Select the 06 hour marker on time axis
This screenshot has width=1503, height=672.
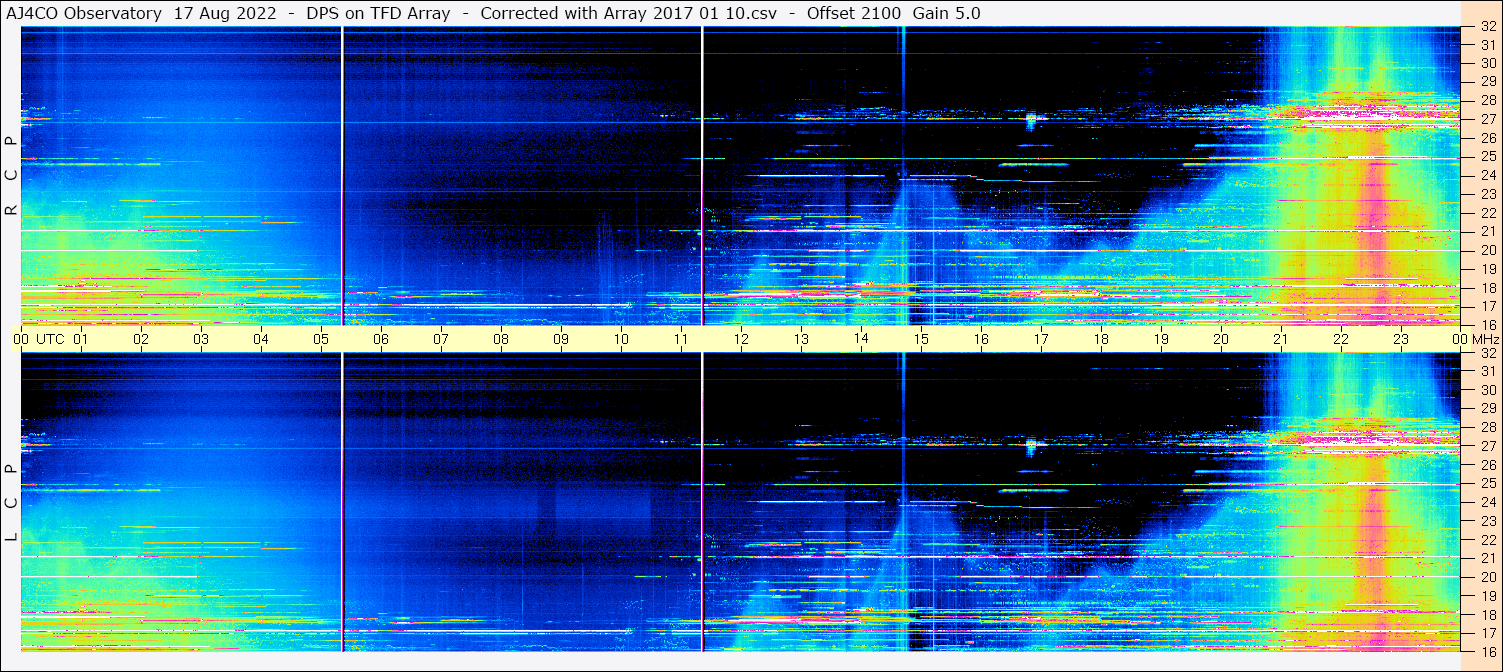pos(381,339)
